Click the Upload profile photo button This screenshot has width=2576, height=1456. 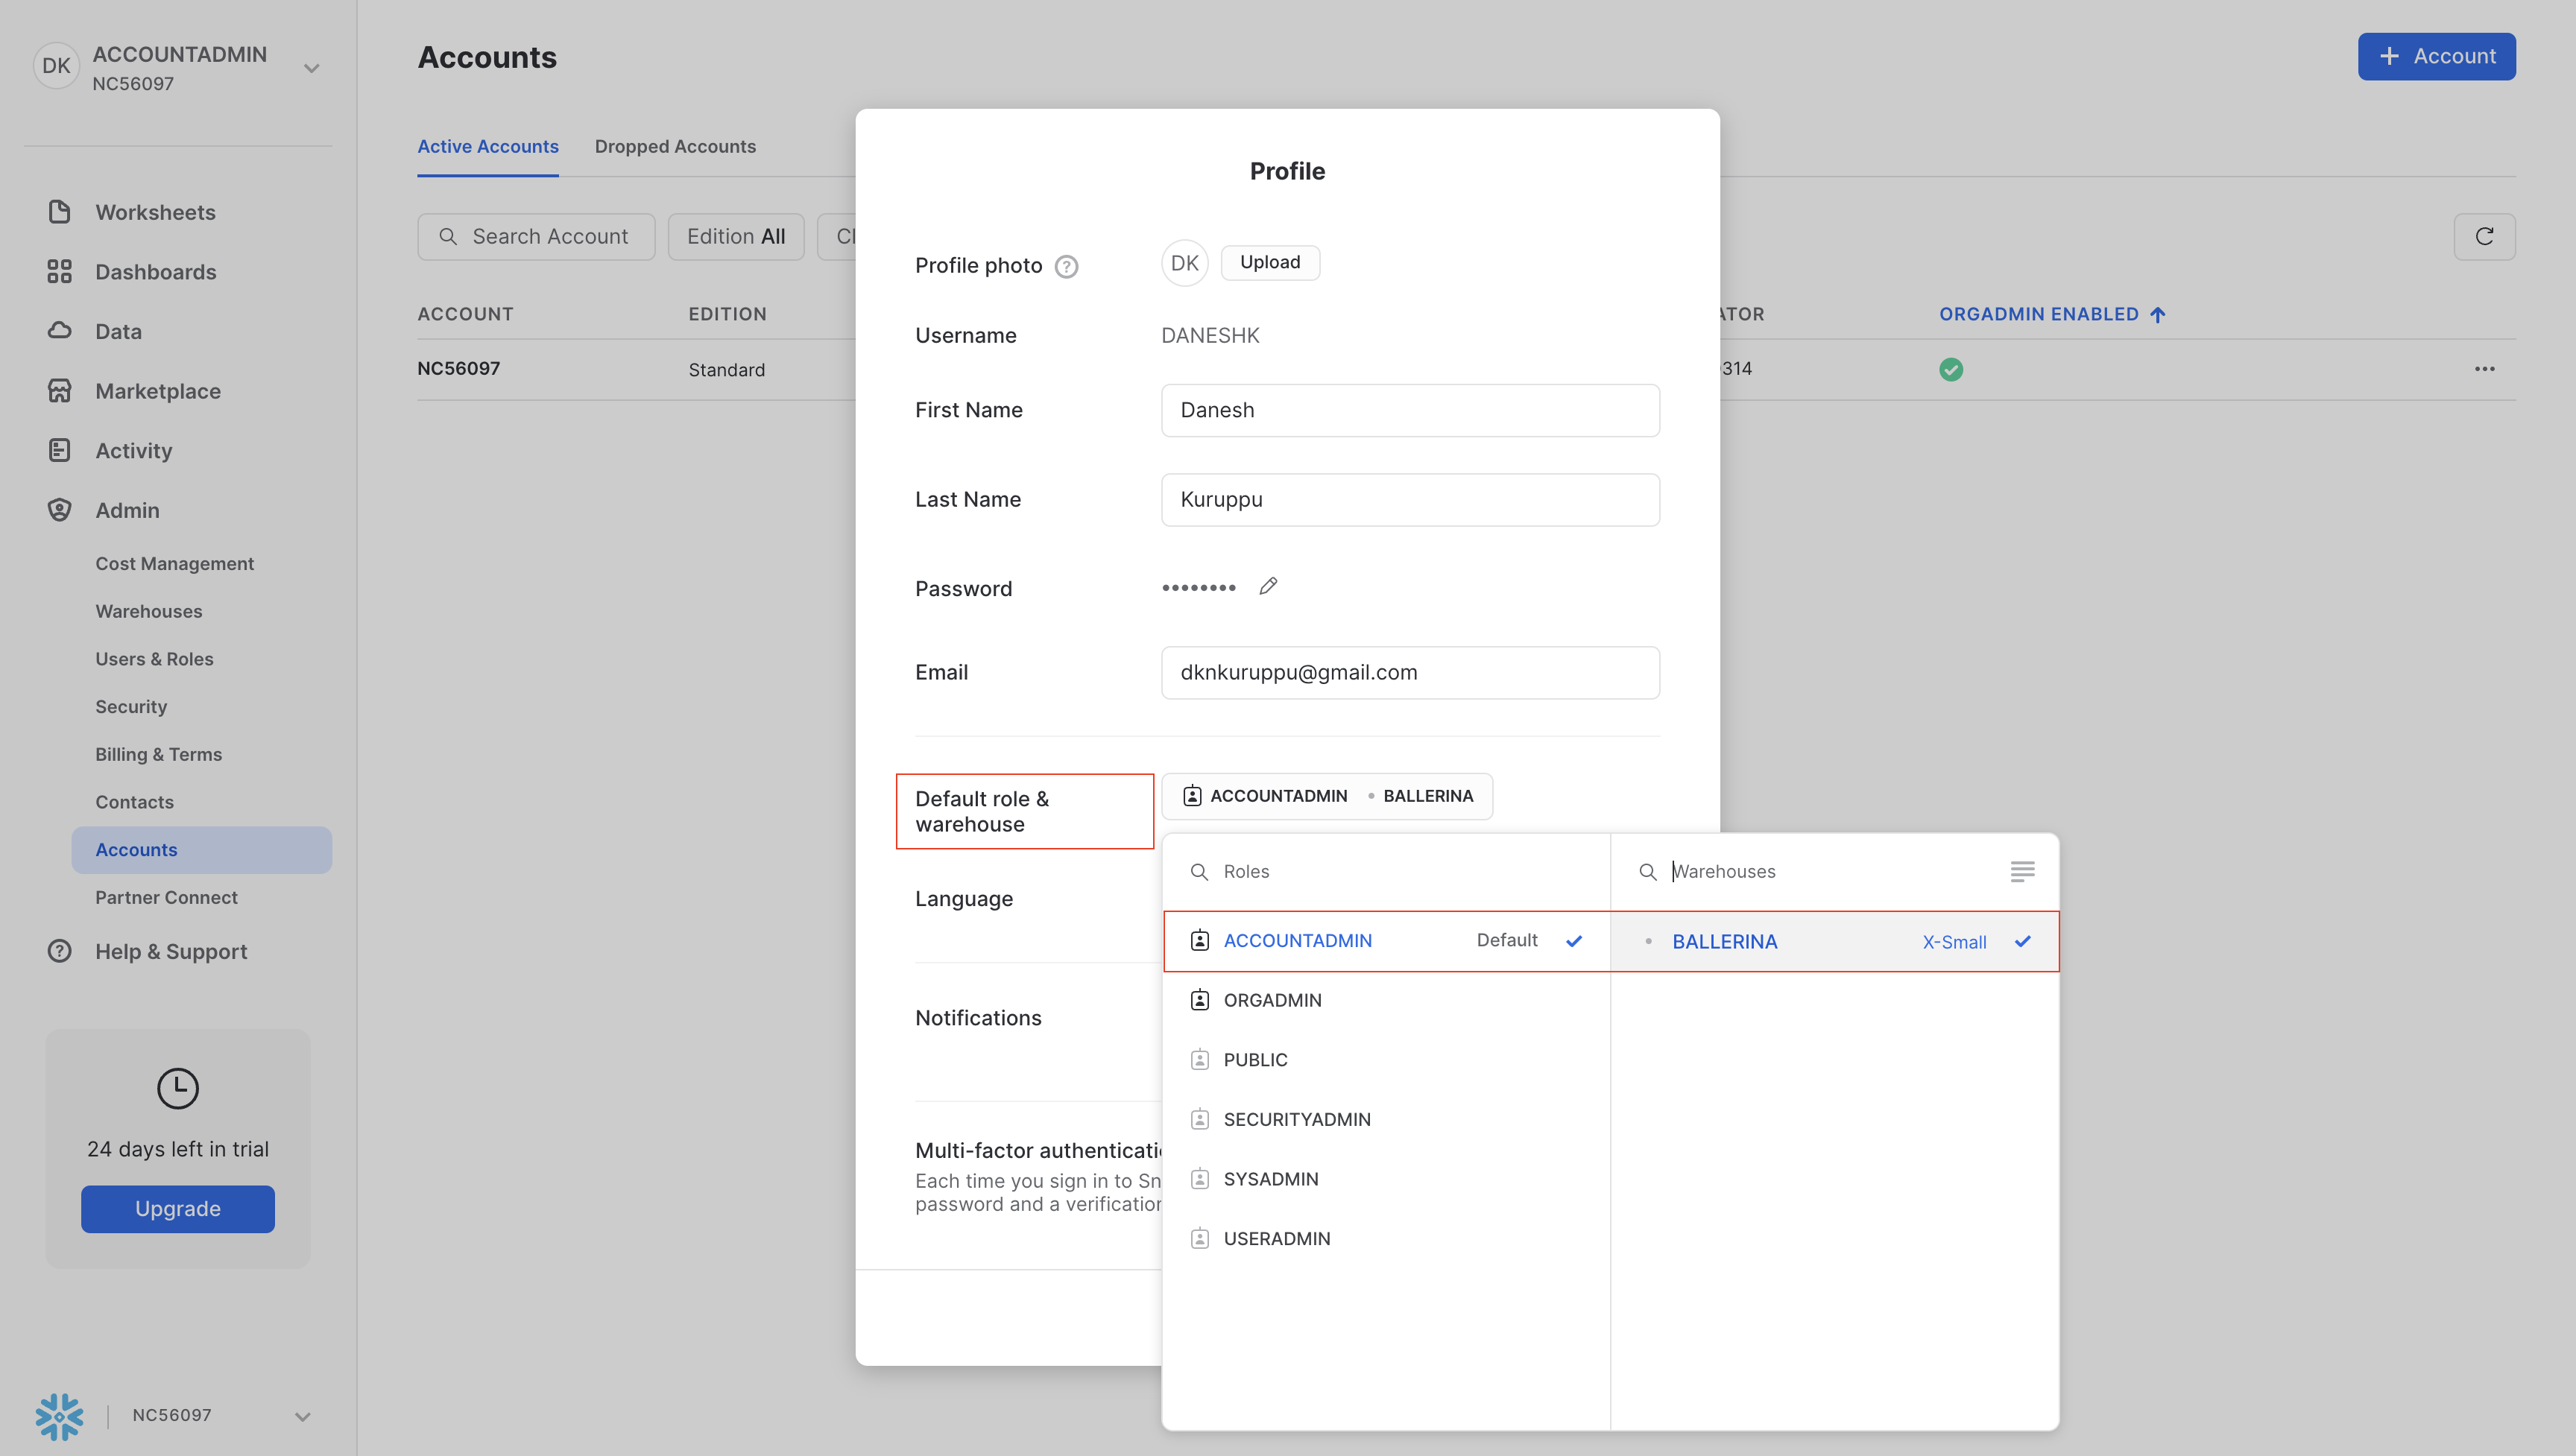point(1269,262)
